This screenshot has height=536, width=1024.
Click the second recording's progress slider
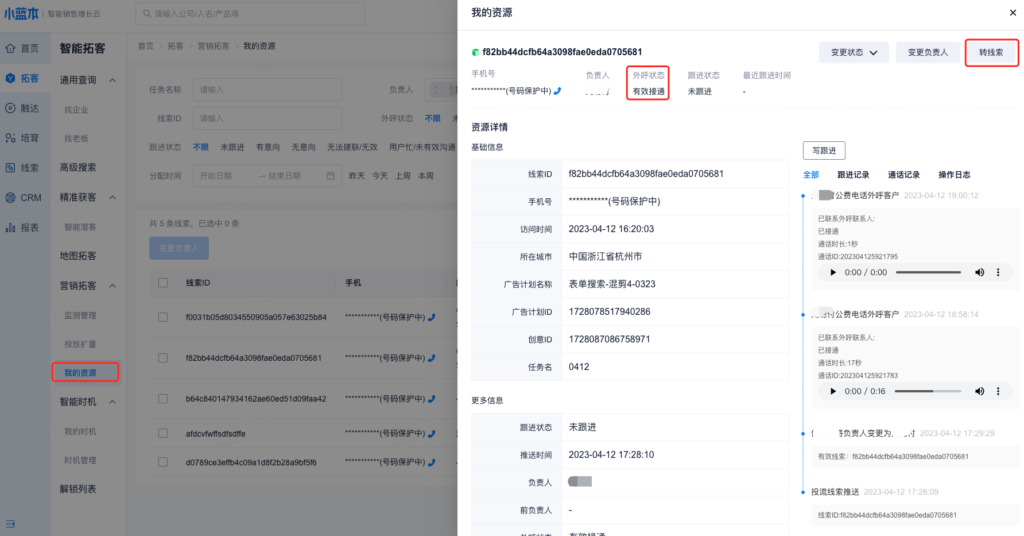[928, 392]
